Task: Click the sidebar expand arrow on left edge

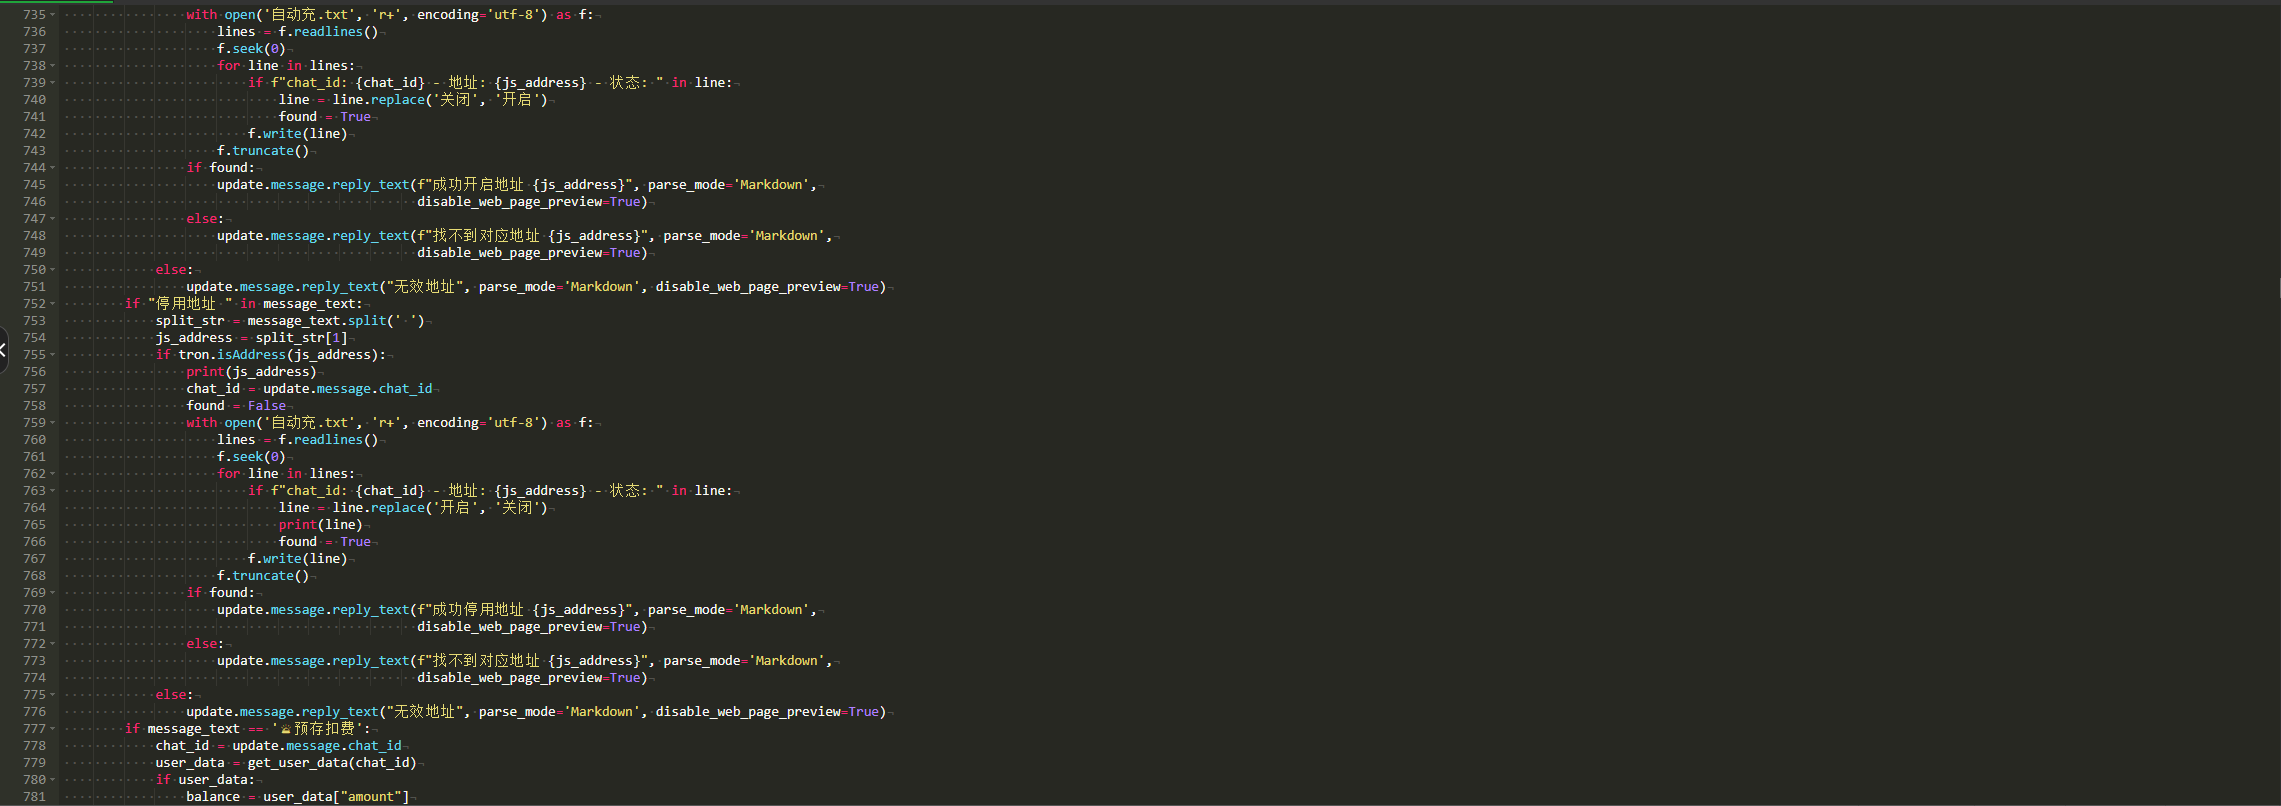Action: click(3, 350)
